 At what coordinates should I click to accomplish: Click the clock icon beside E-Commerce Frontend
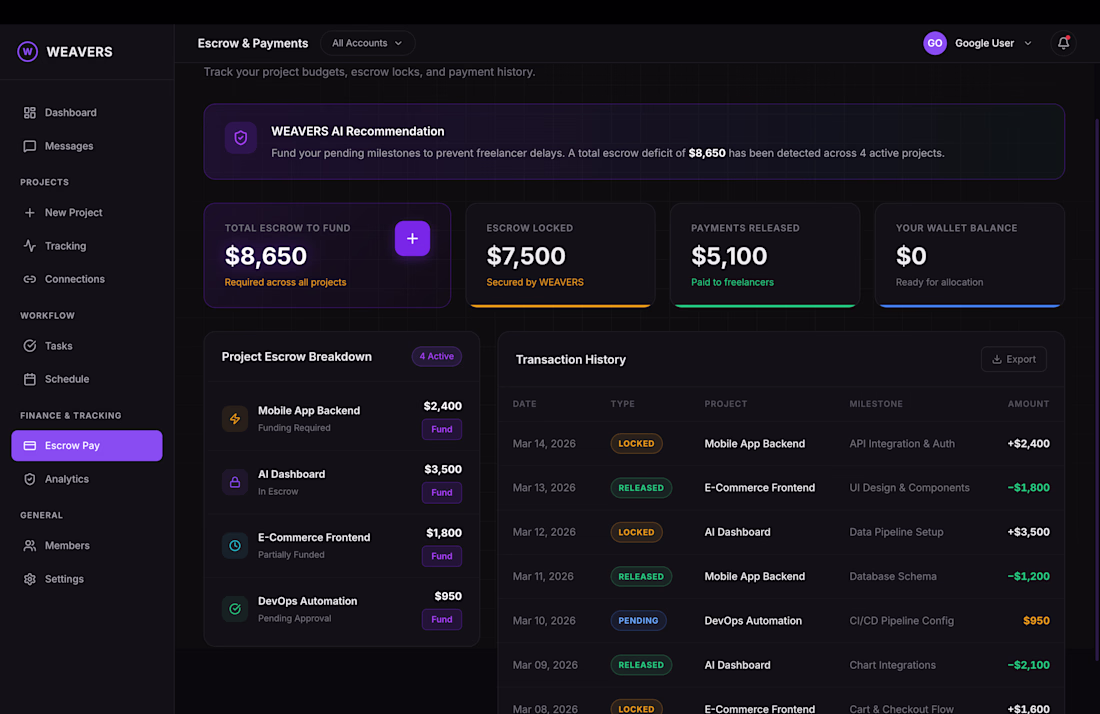[x=235, y=545]
